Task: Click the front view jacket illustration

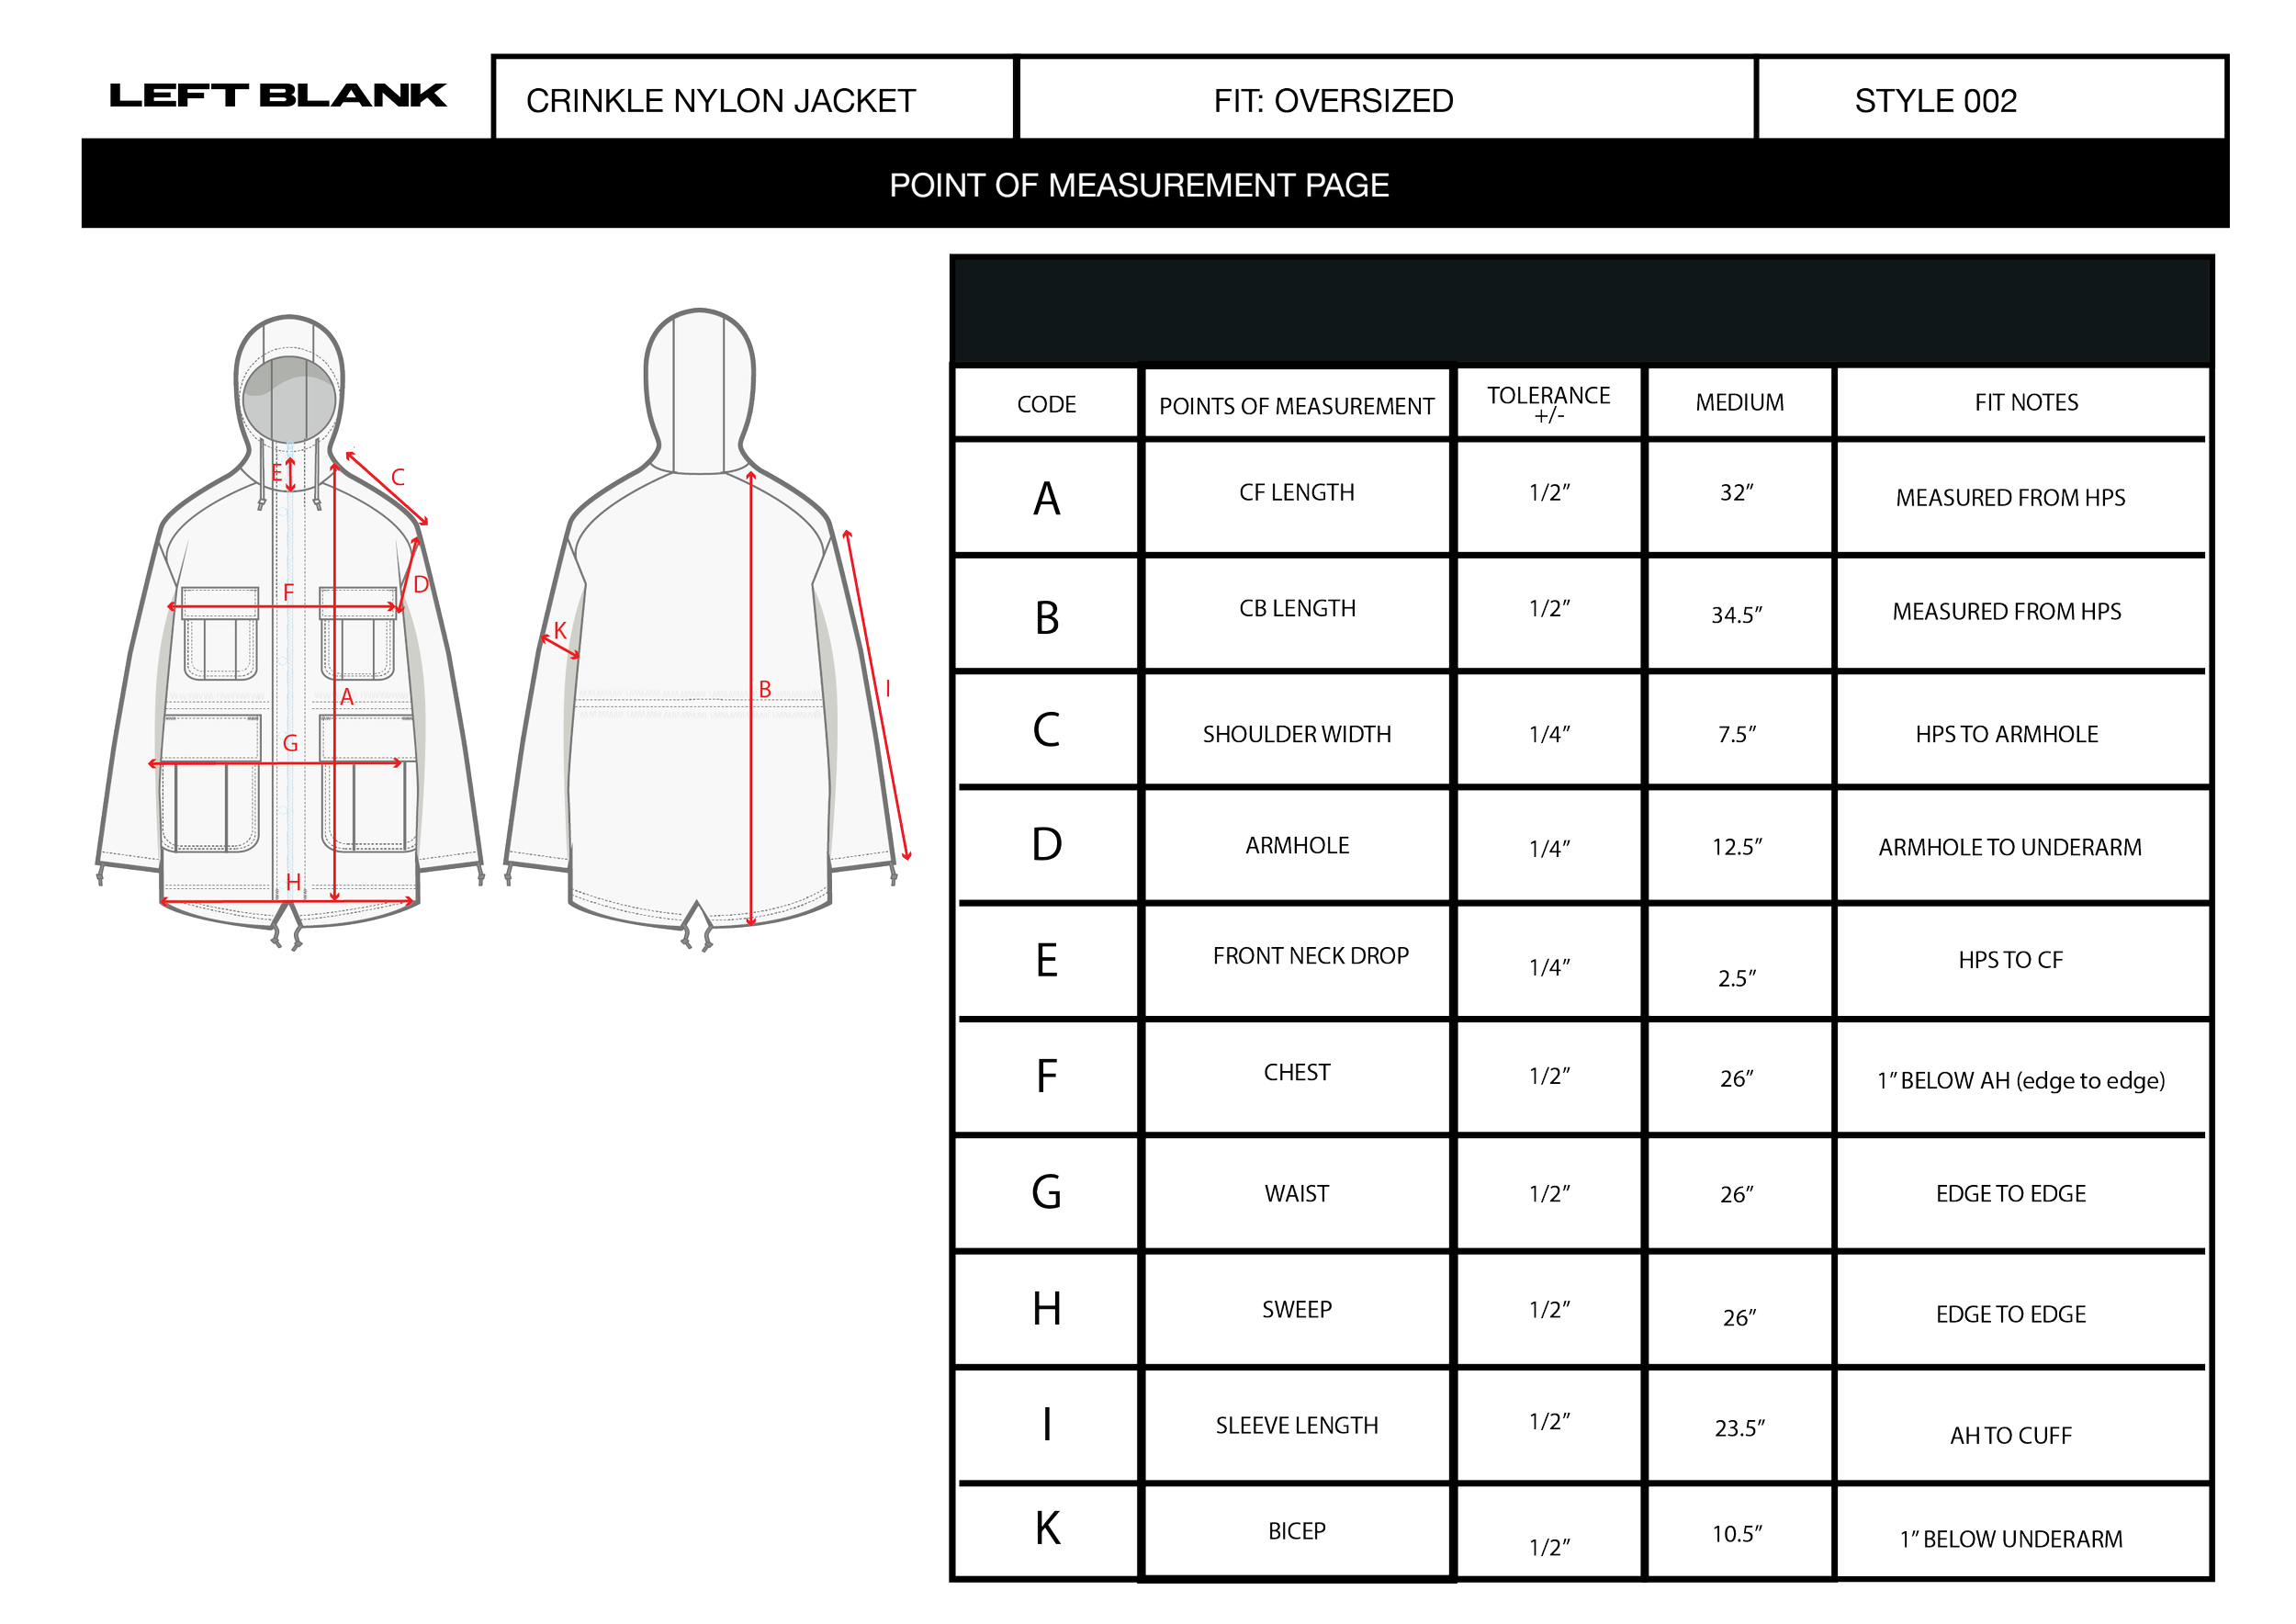Action: (x=290, y=632)
